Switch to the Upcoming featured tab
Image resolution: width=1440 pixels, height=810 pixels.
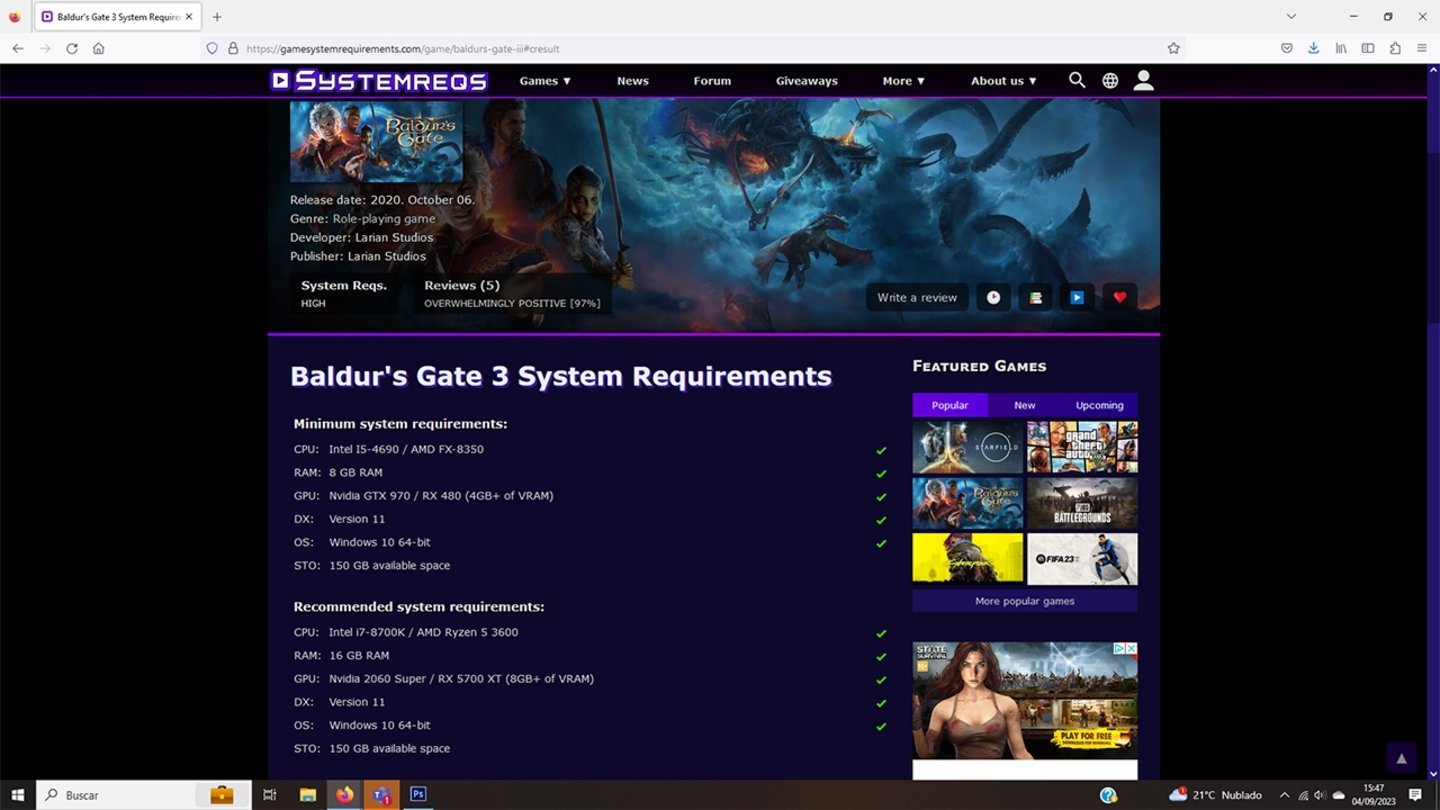click(1100, 405)
